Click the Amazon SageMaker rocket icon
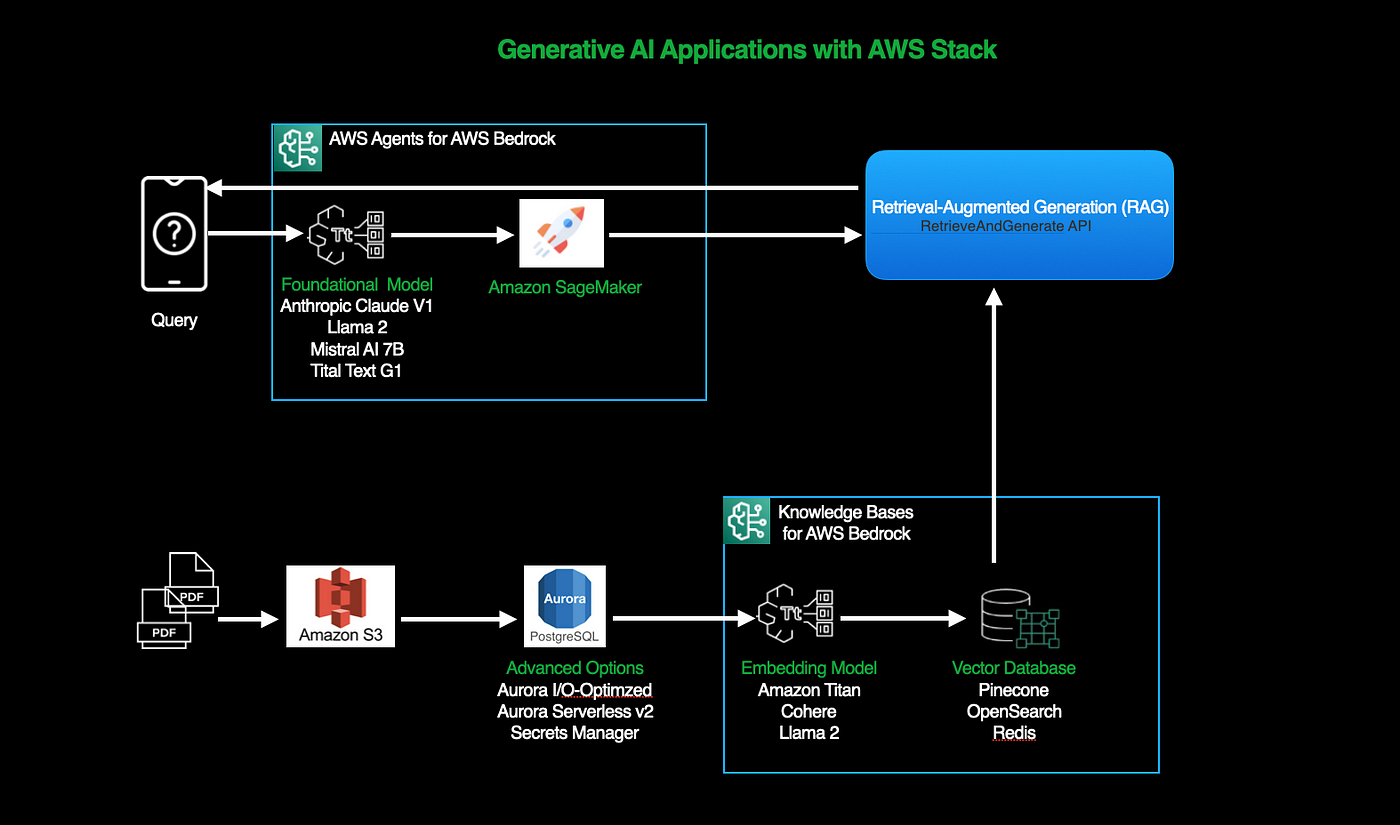1400x825 pixels. [x=562, y=233]
